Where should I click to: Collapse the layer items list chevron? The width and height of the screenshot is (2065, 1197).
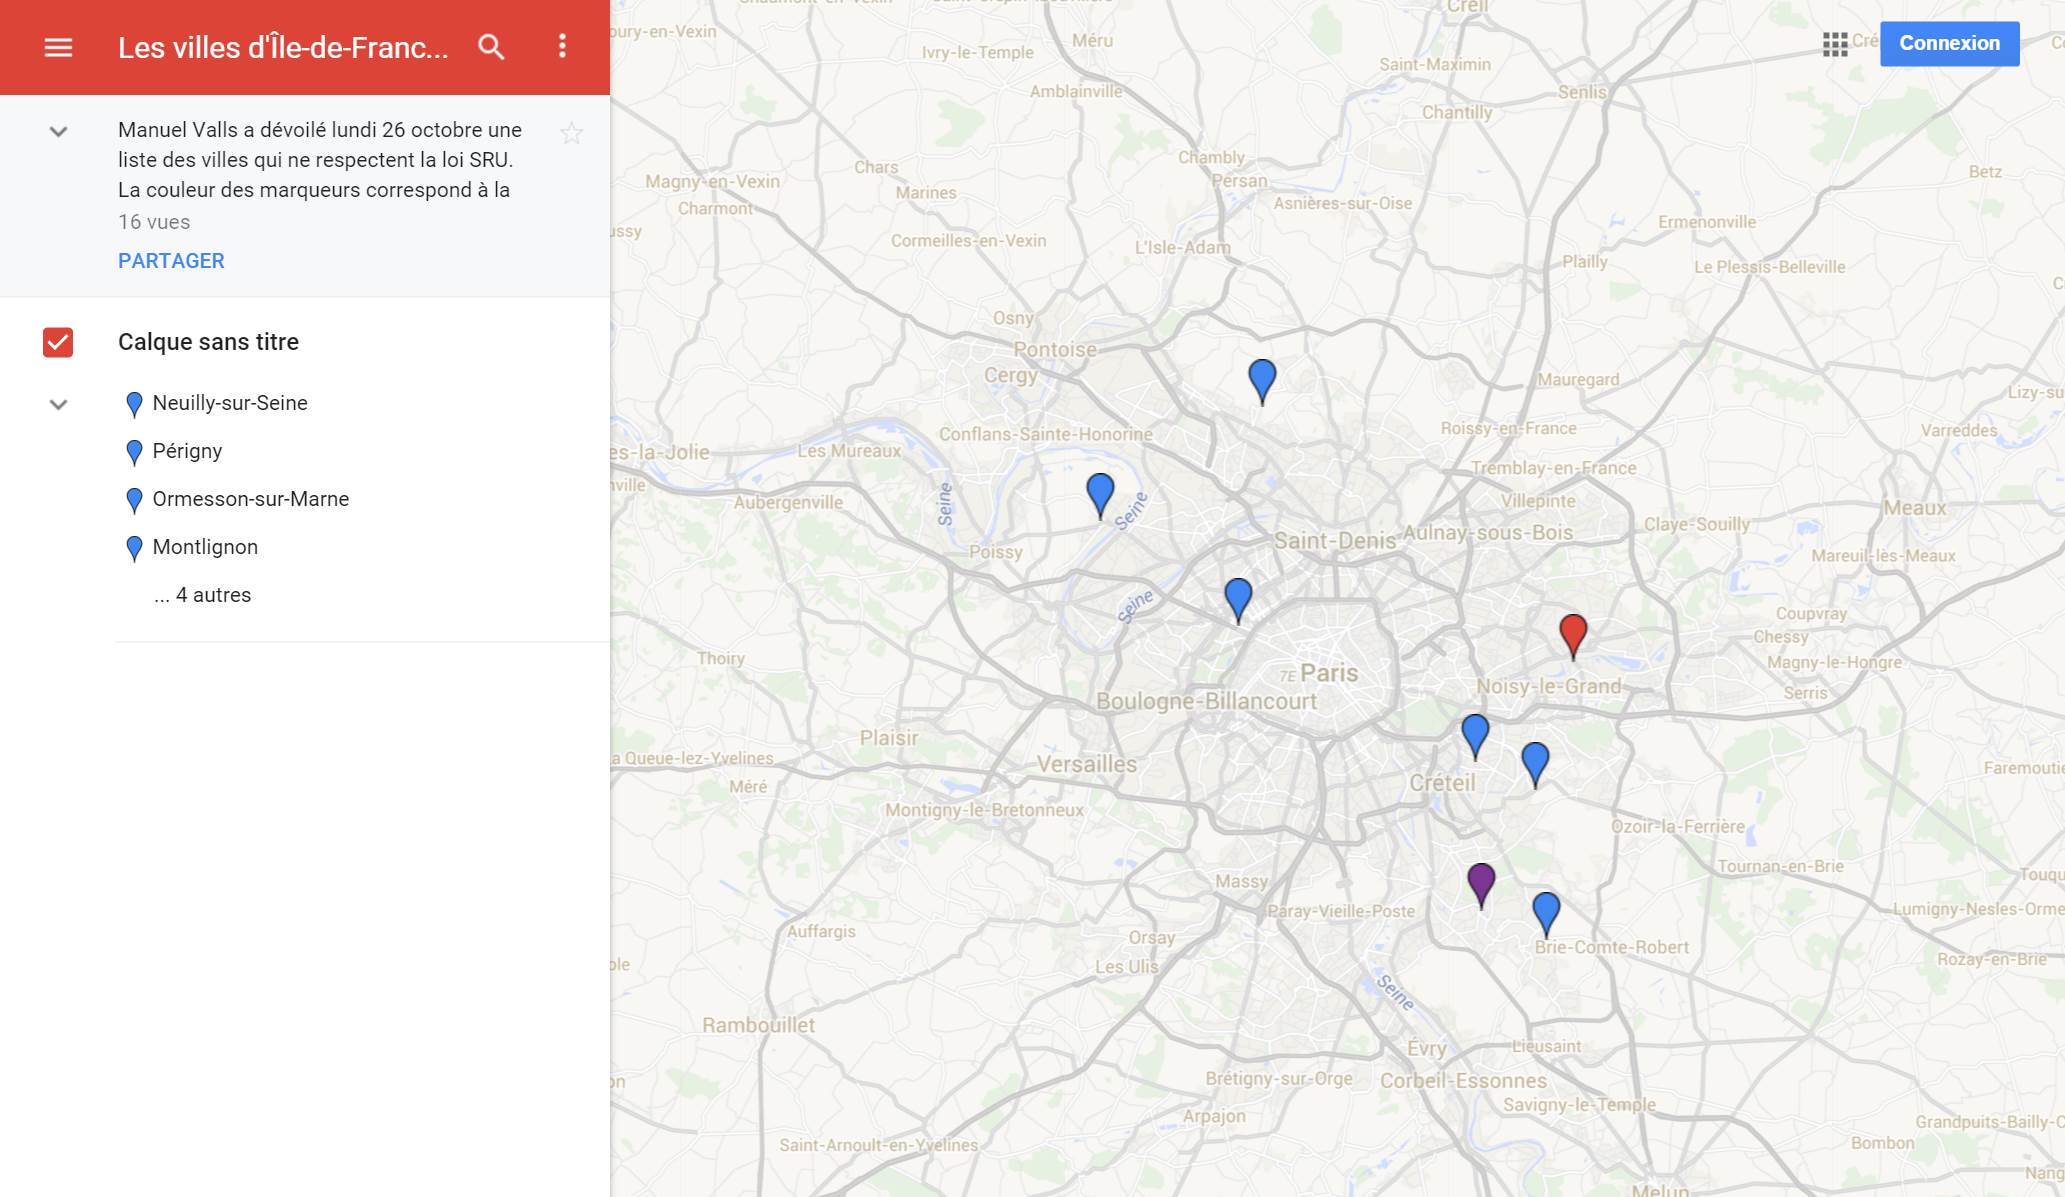(x=58, y=405)
